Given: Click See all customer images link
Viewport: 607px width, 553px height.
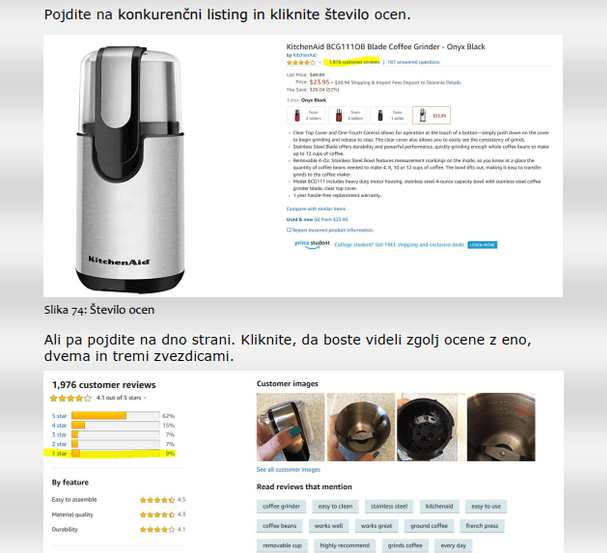Looking at the screenshot, I should click(x=288, y=469).
